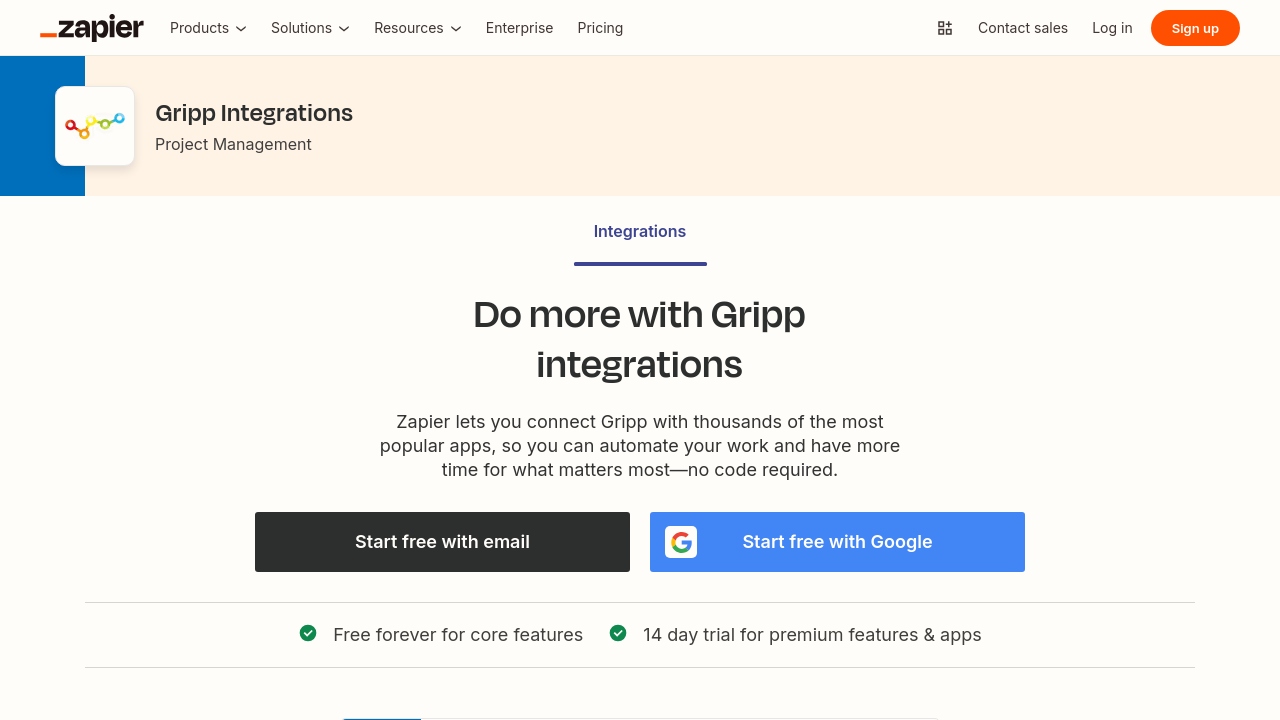Open the Resources dropdown
Viewport: 1280px width, 720px height.
[417, 28]
